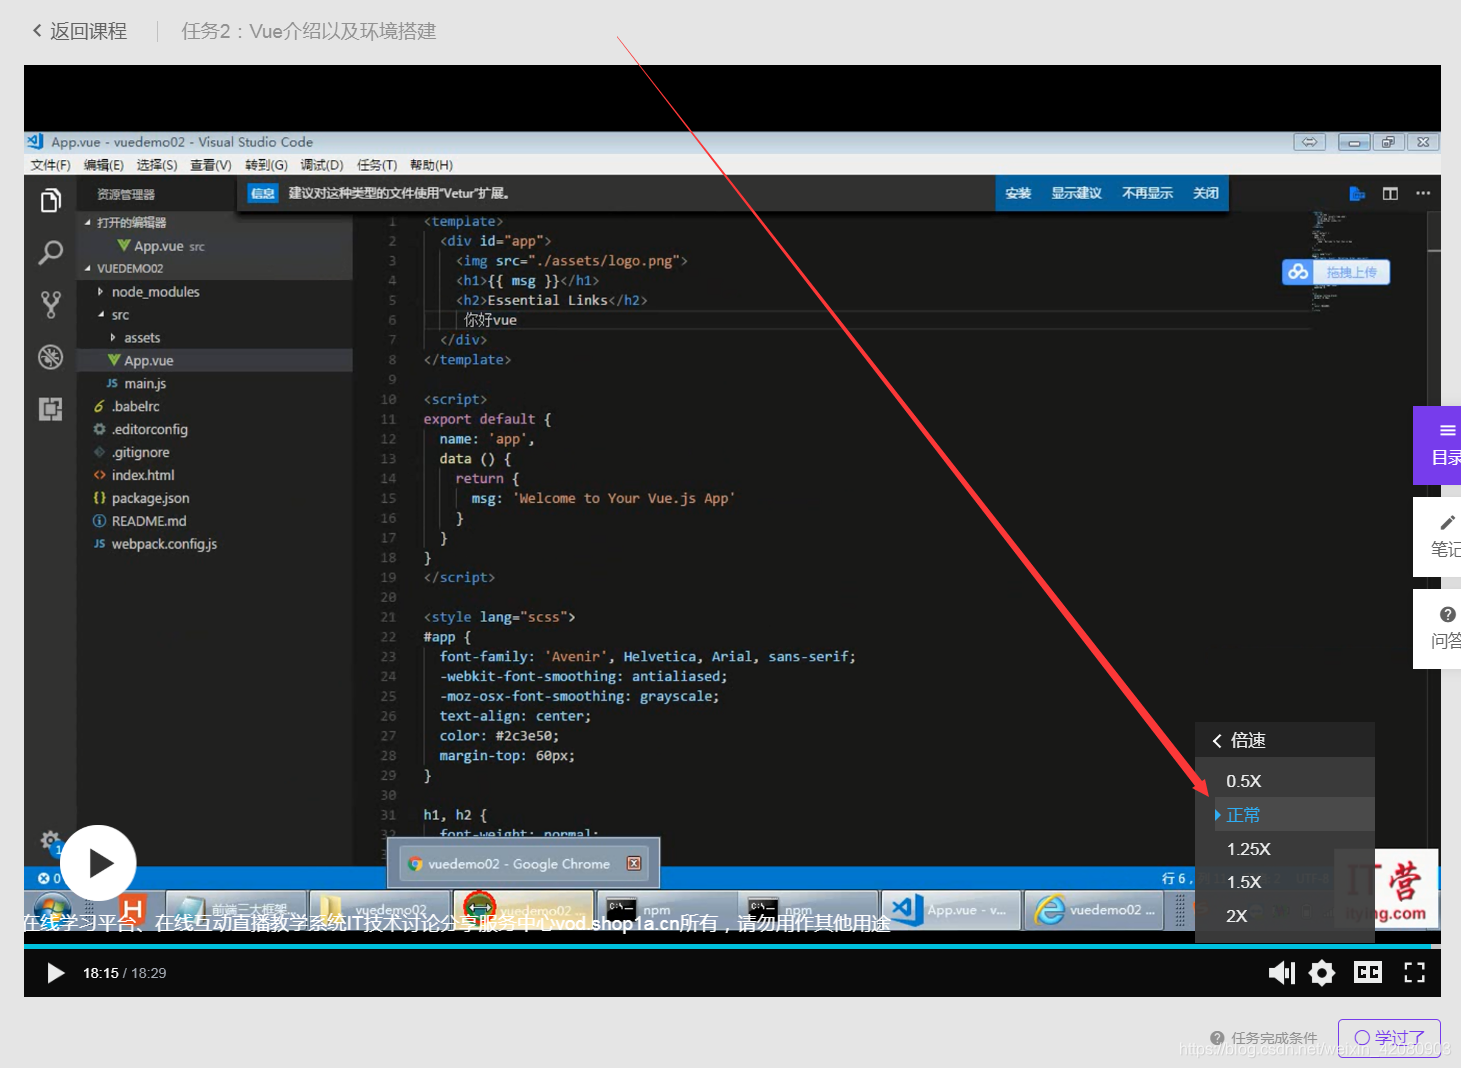Click the large round play button overlay
The image size is (1461, 1068).
99,862
